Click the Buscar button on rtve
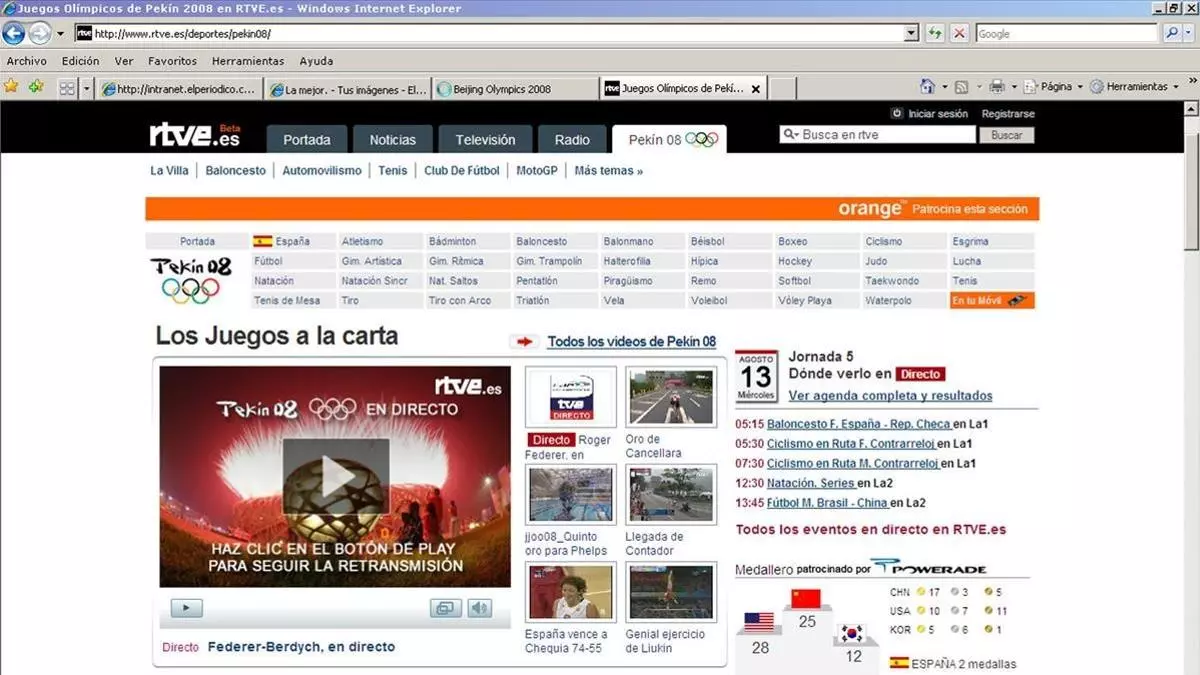 coord(1006,135)
